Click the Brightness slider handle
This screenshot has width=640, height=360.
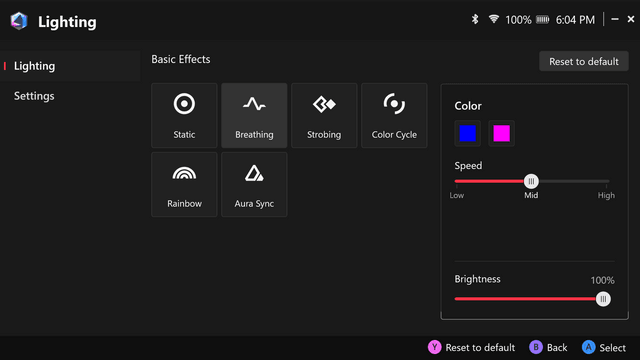pos(603,299)
